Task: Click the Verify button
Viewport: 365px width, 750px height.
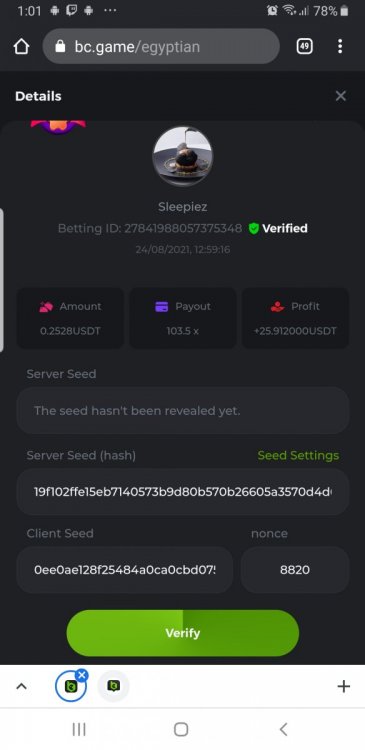Action: [183, 633]
